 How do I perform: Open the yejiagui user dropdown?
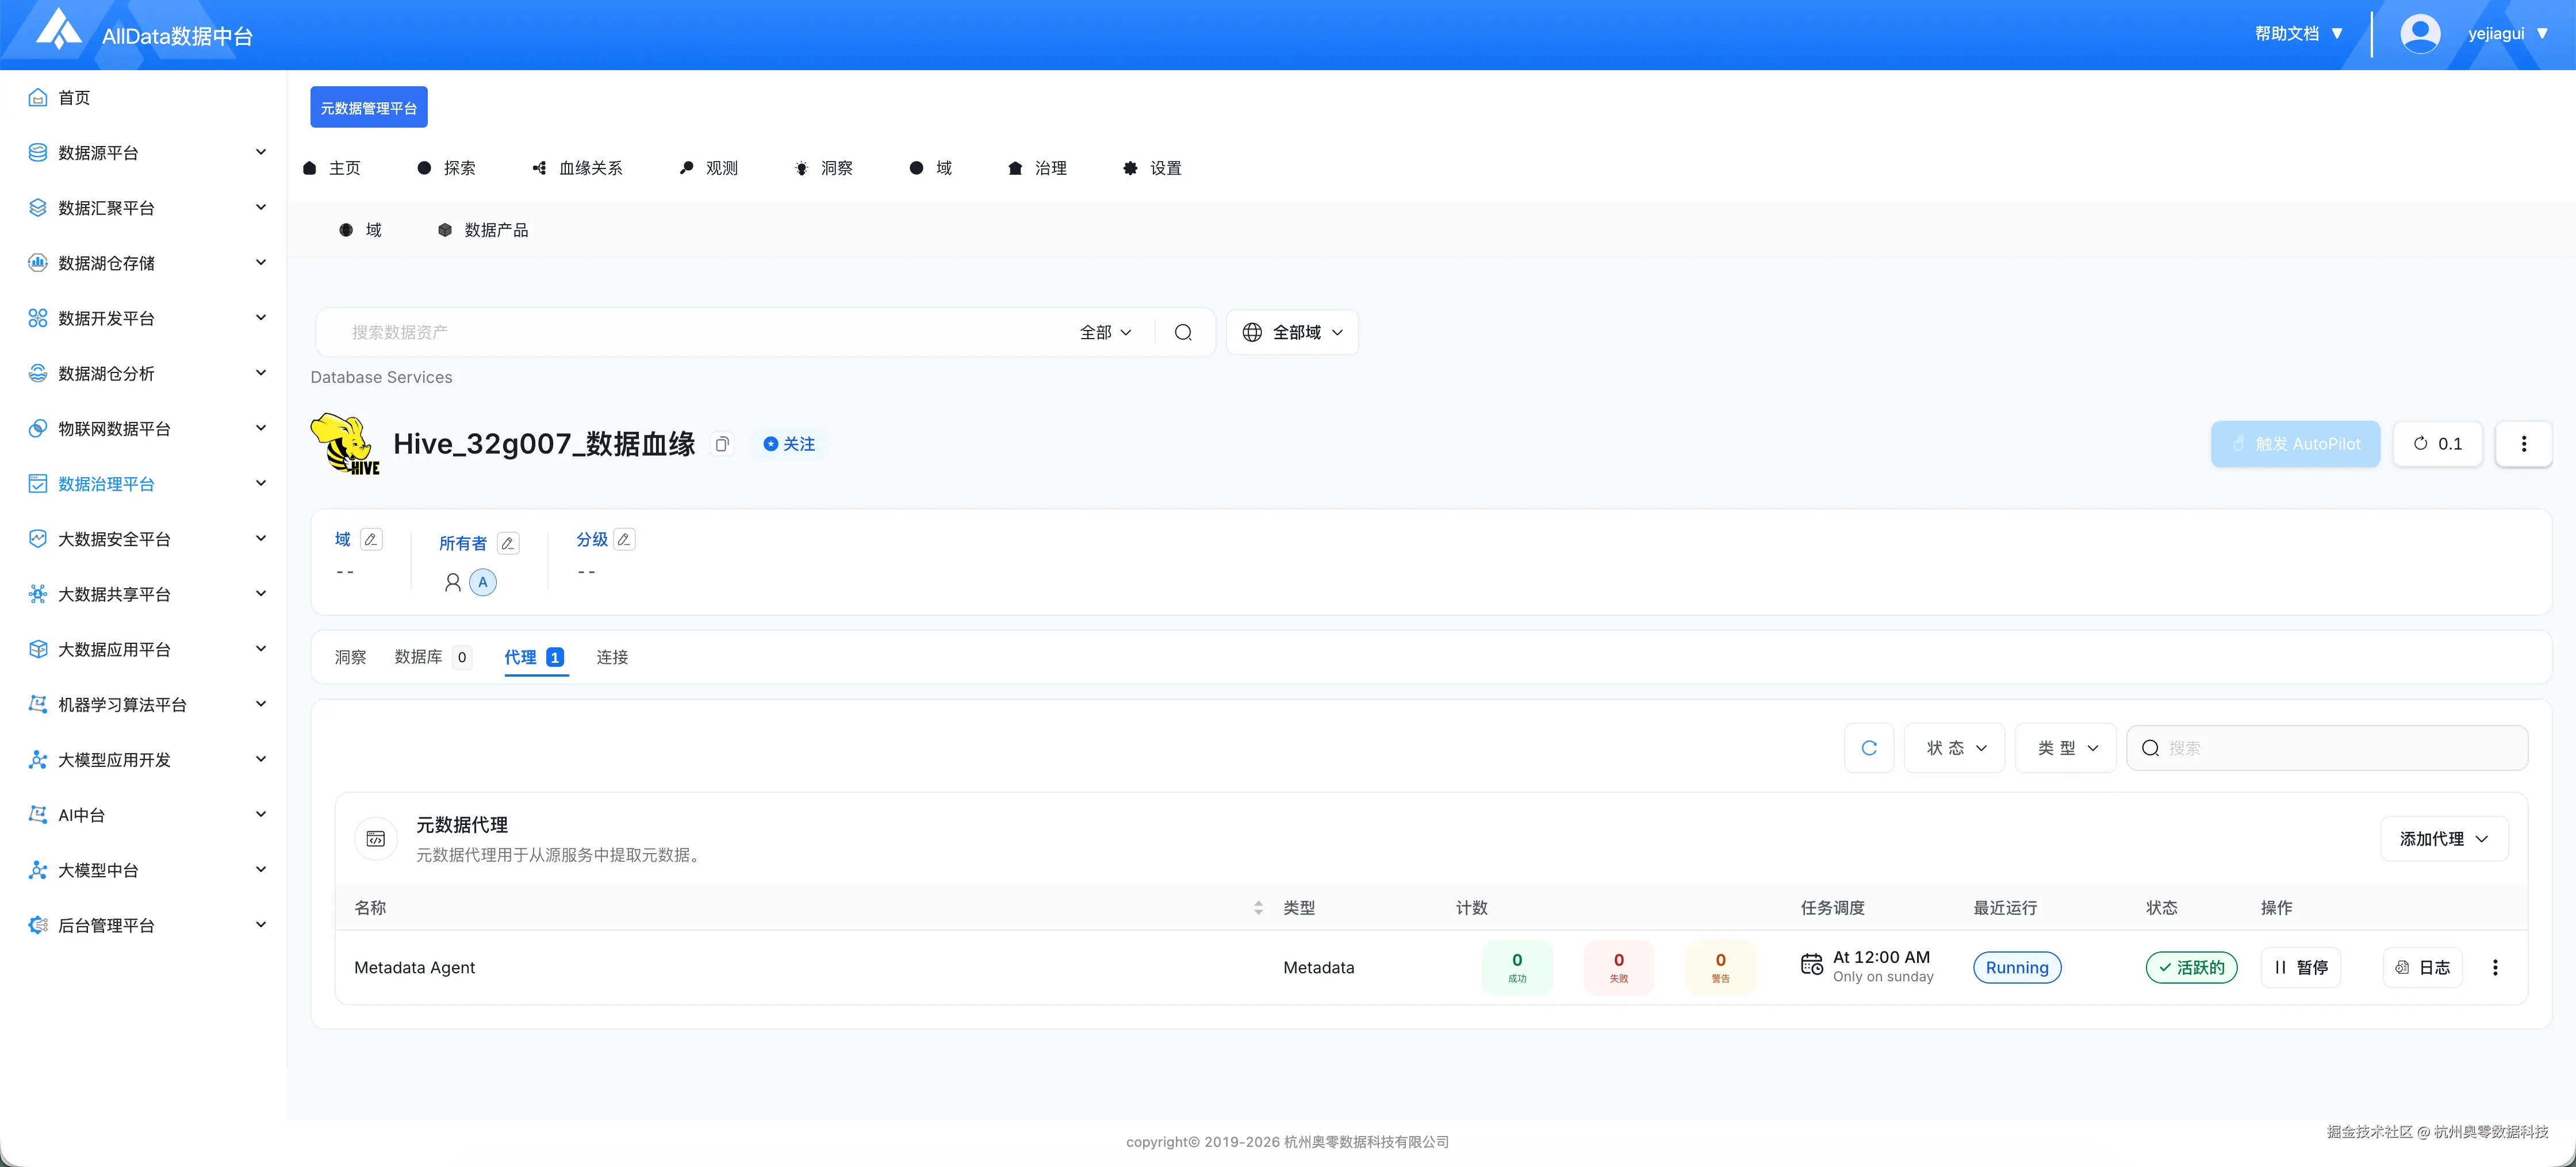point(2508,34)
